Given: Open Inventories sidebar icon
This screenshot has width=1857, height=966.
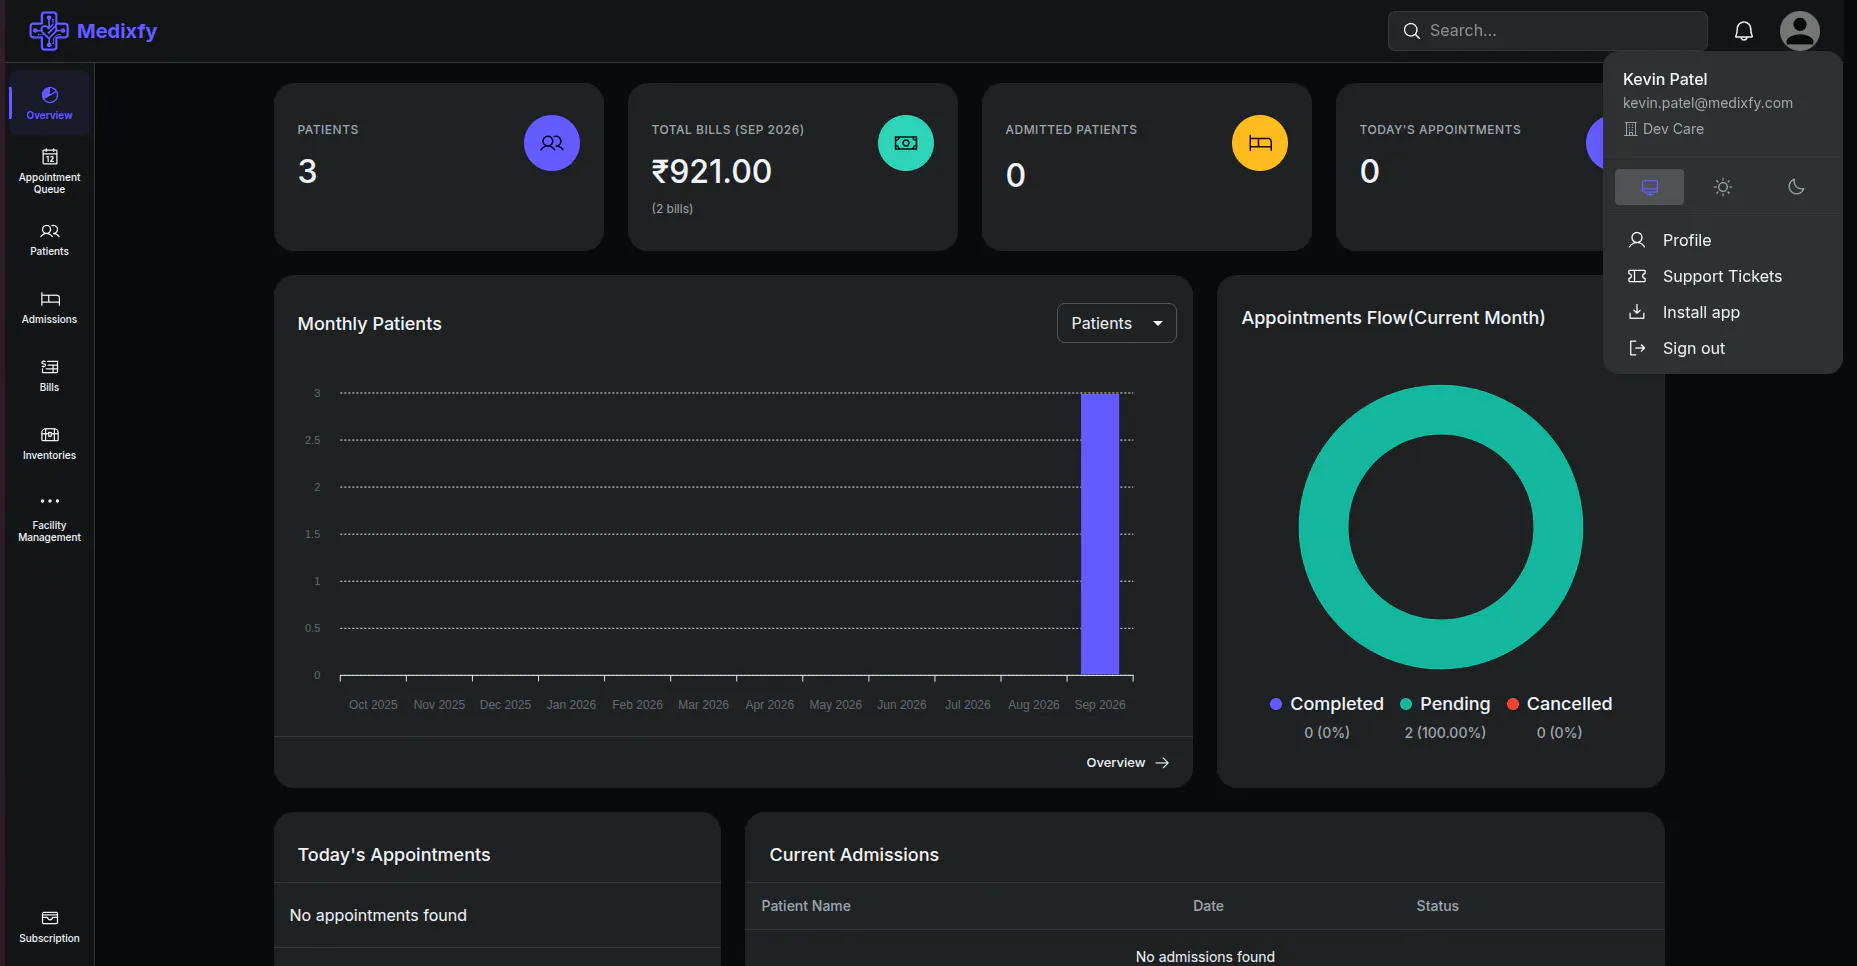Looking at the screenshot, I should pos(49,444).
